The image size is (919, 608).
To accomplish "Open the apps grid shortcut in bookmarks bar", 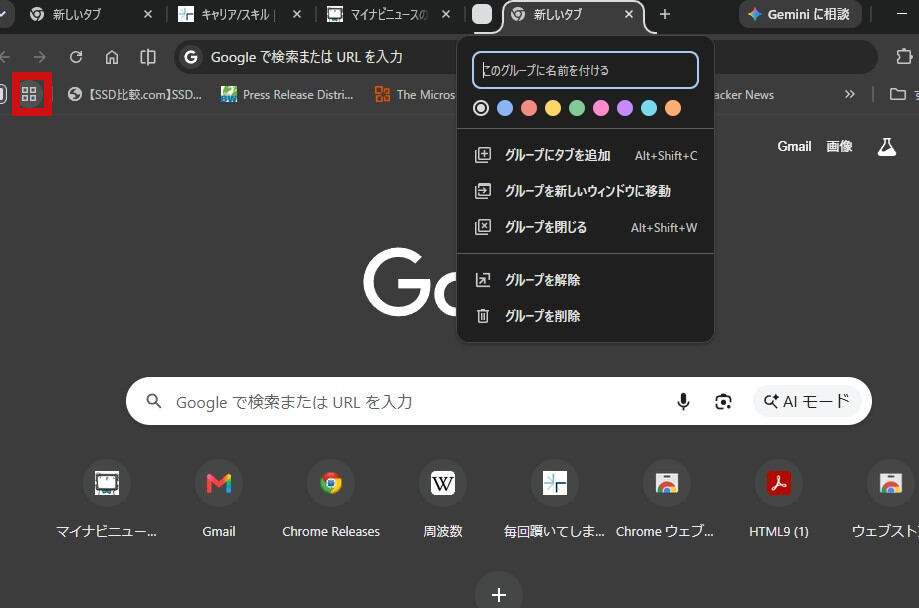I will [x=29, y=94].
